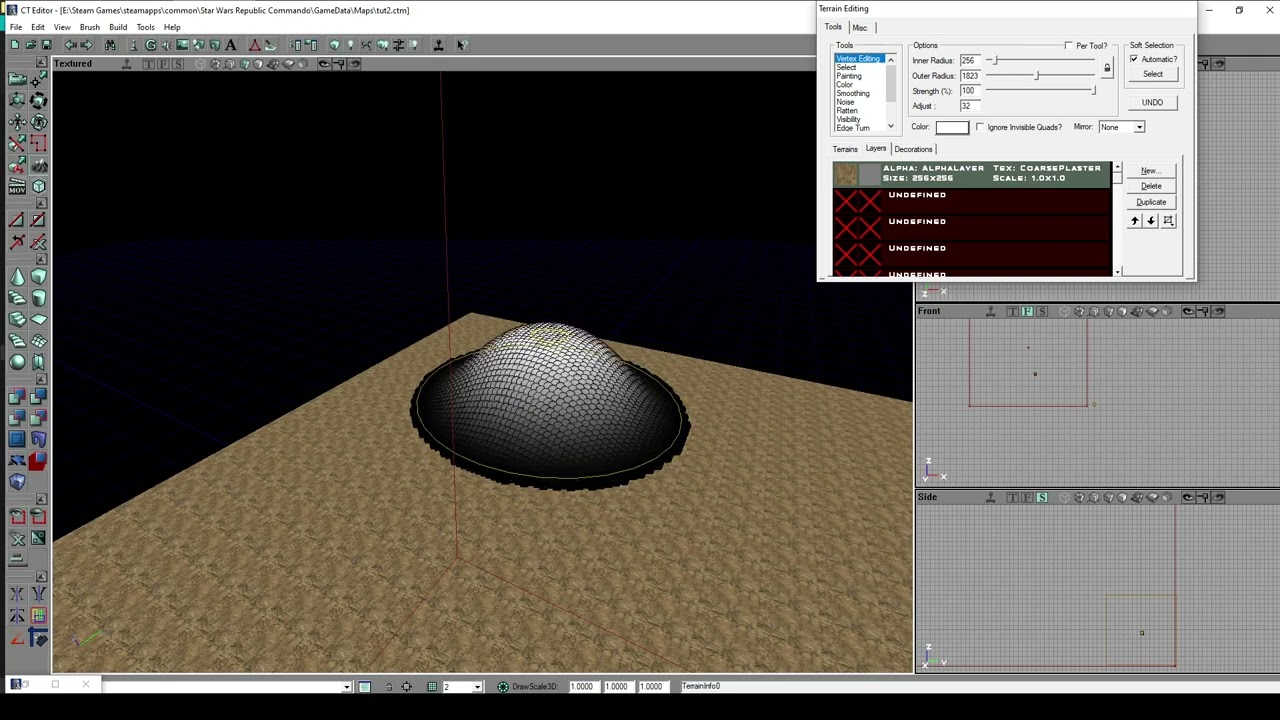The width and height of the screenshot is (1280, 720).
Task: Click the letter A toolbar icon
Action: tap(231, 45)
